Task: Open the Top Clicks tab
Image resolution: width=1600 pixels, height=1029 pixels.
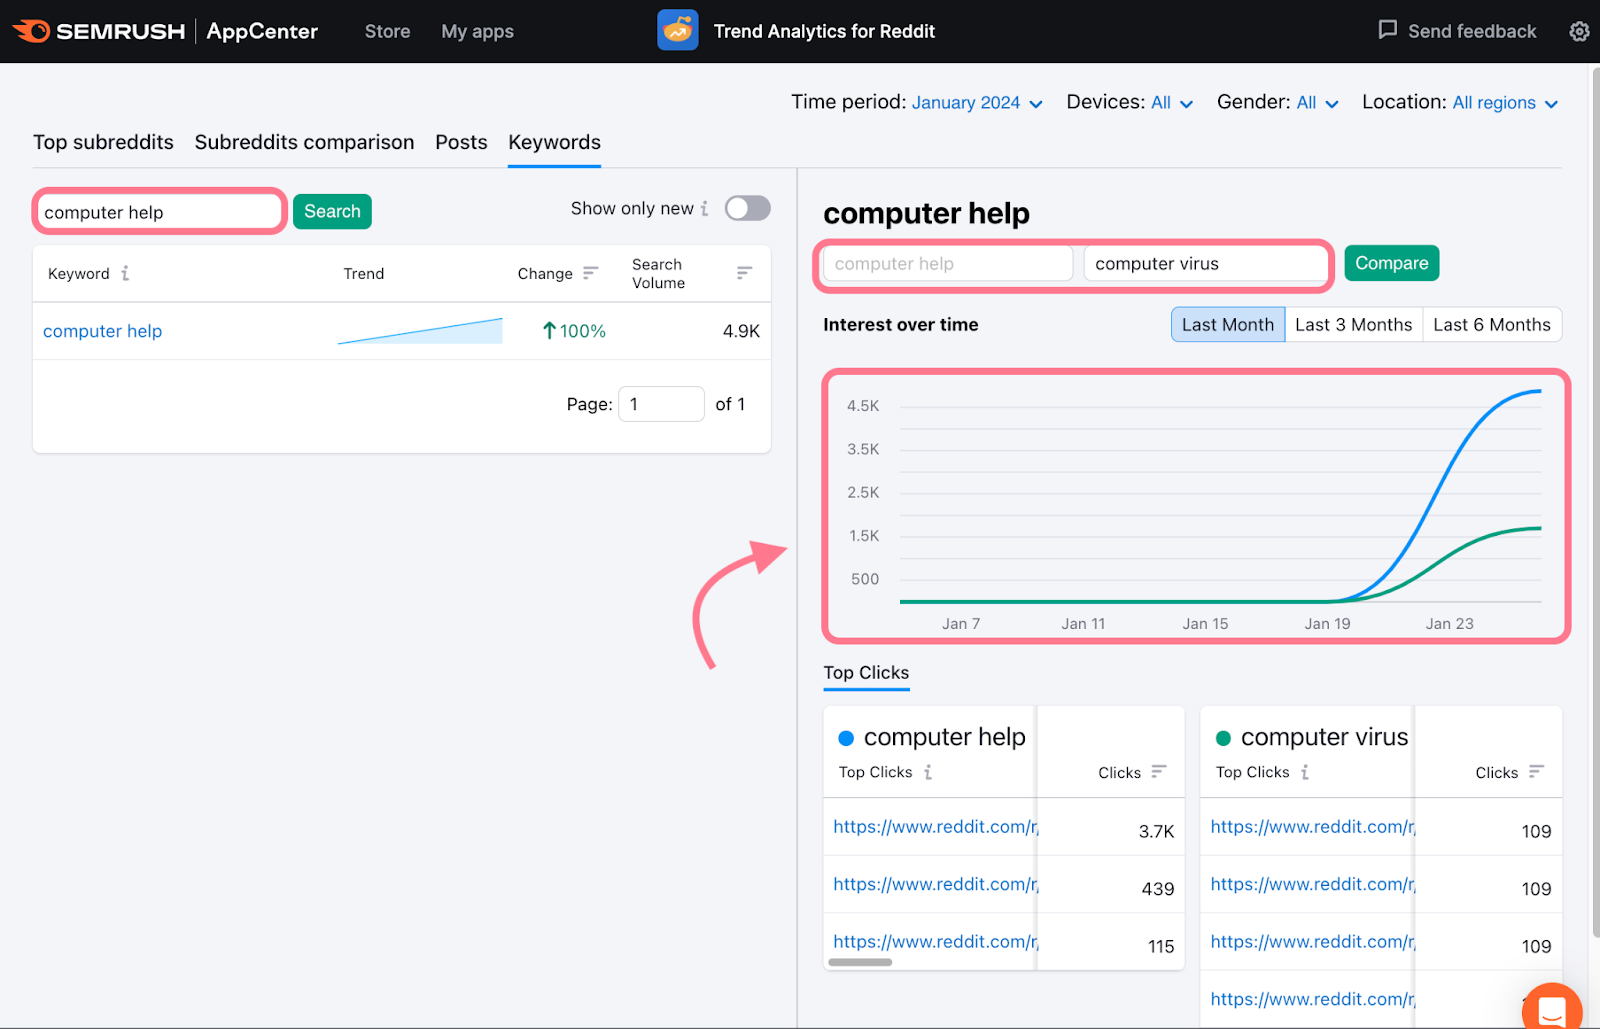Action: (866, 673)
